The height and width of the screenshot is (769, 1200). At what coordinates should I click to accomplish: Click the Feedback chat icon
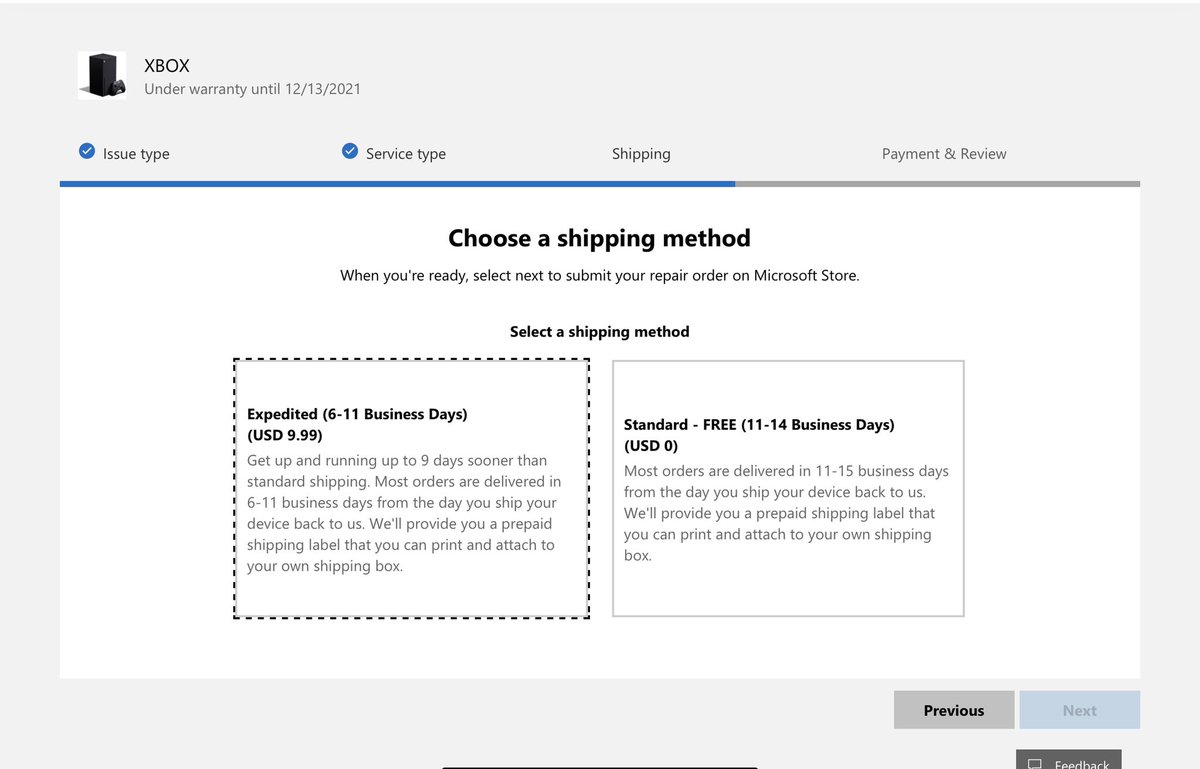click(x=1036, y=764)
